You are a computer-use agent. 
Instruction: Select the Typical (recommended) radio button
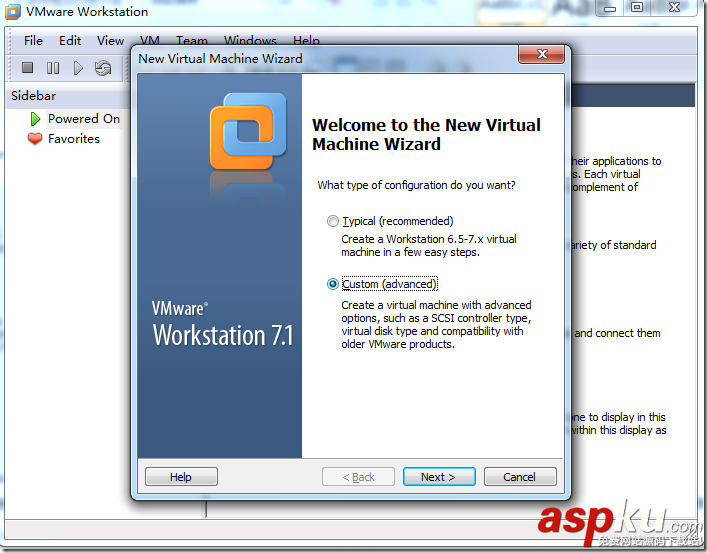pyautogui.click(x=332, y=221)
